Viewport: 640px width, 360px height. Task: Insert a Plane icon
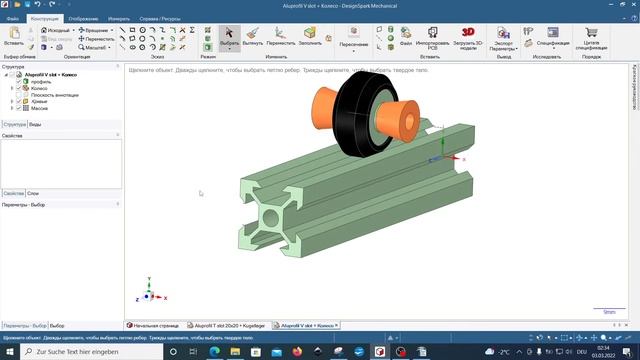[379, 29]
